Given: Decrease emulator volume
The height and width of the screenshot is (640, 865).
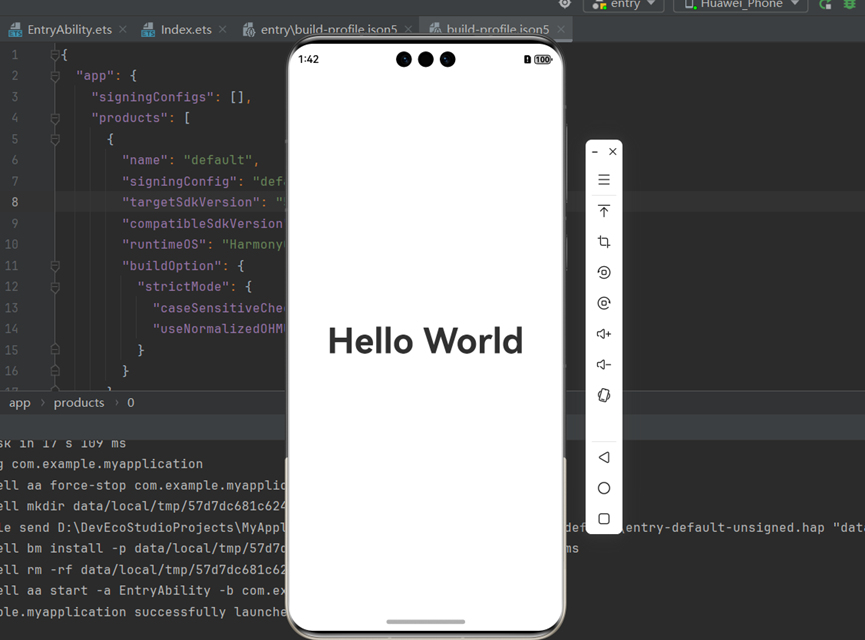Looking at the screenshot, I should [x=604, y=365].
